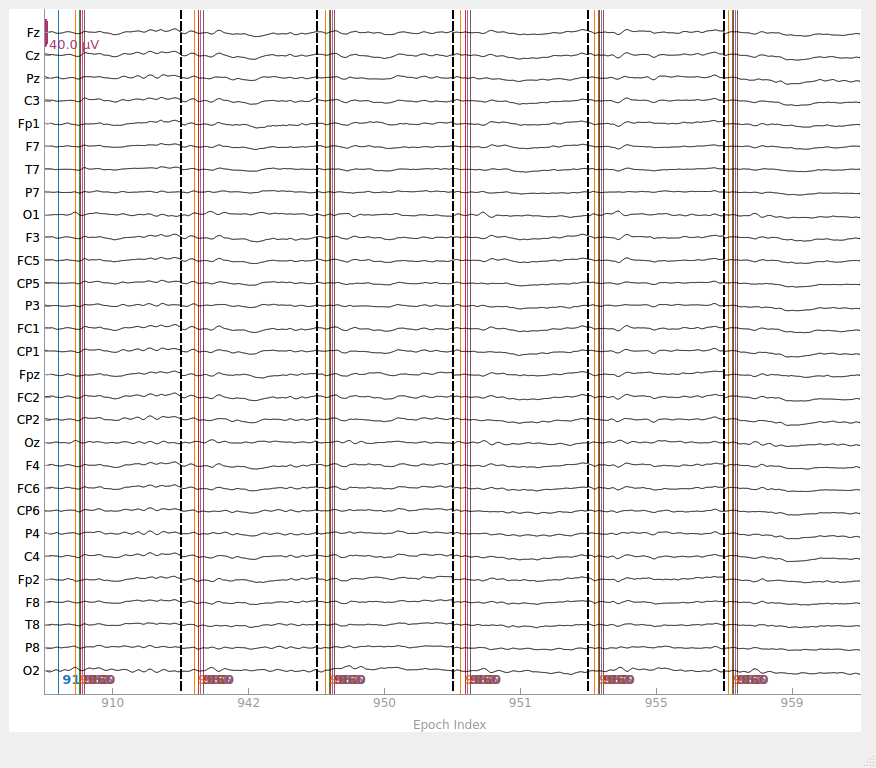Click the CP5 channel label
This screenshot has height=768, width=876.
(28, 284)
